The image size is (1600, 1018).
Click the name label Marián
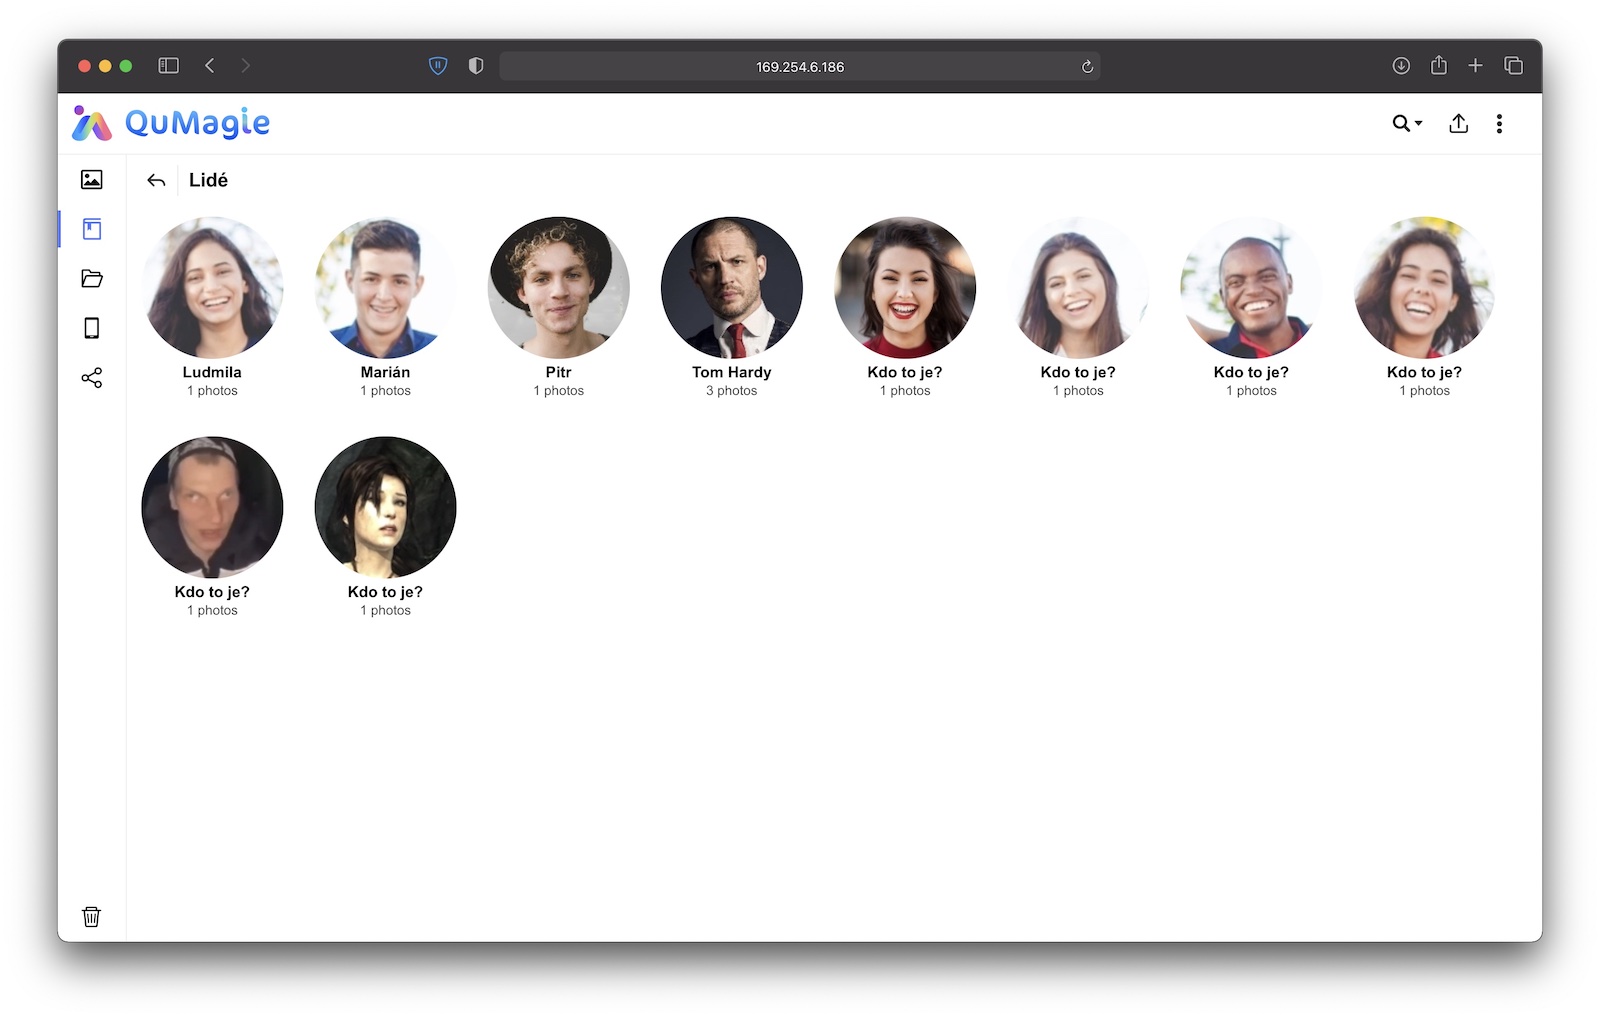click(x=385, y=372)
